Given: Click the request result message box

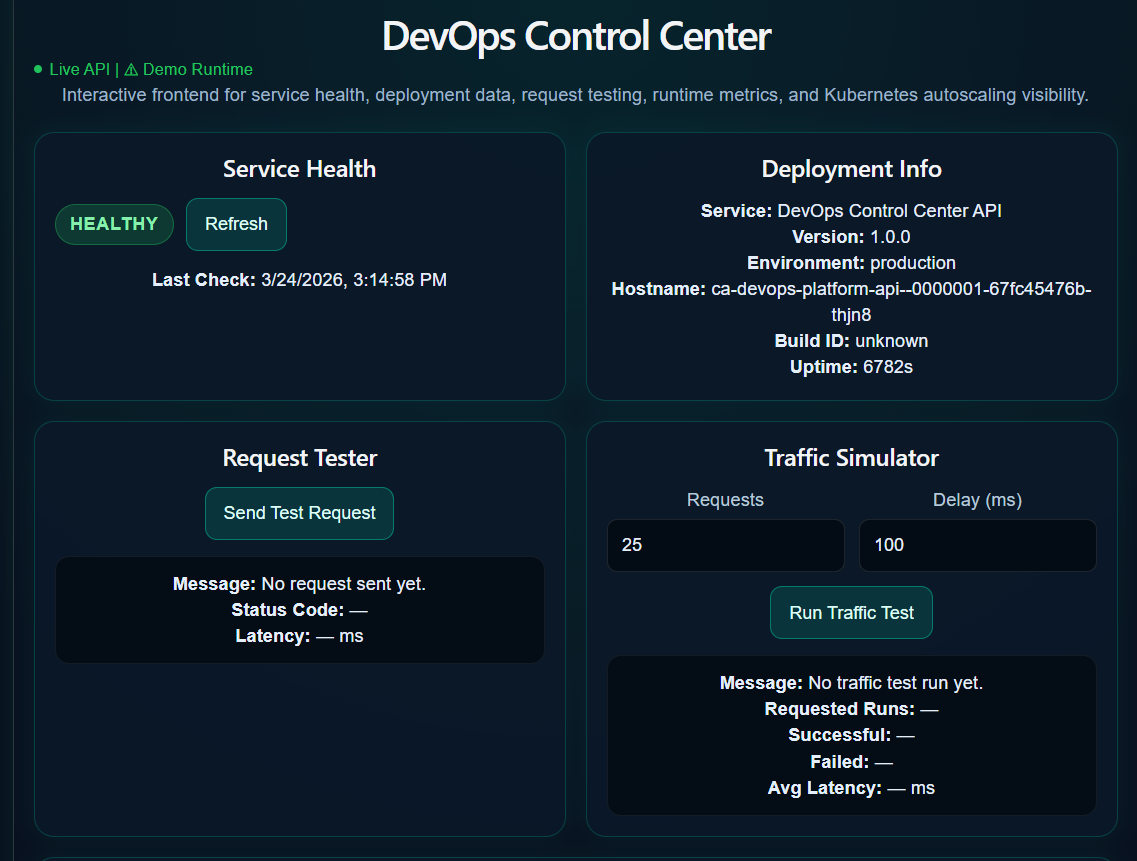Looking at the screenshot, I should [x=299, y=610].
